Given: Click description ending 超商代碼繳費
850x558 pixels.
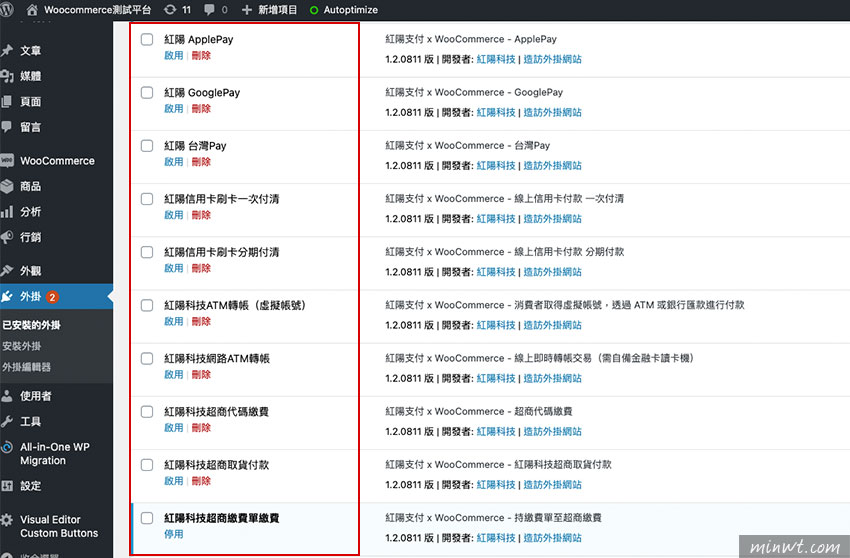Looking at the screenshot, I should (x=479, y=411).
